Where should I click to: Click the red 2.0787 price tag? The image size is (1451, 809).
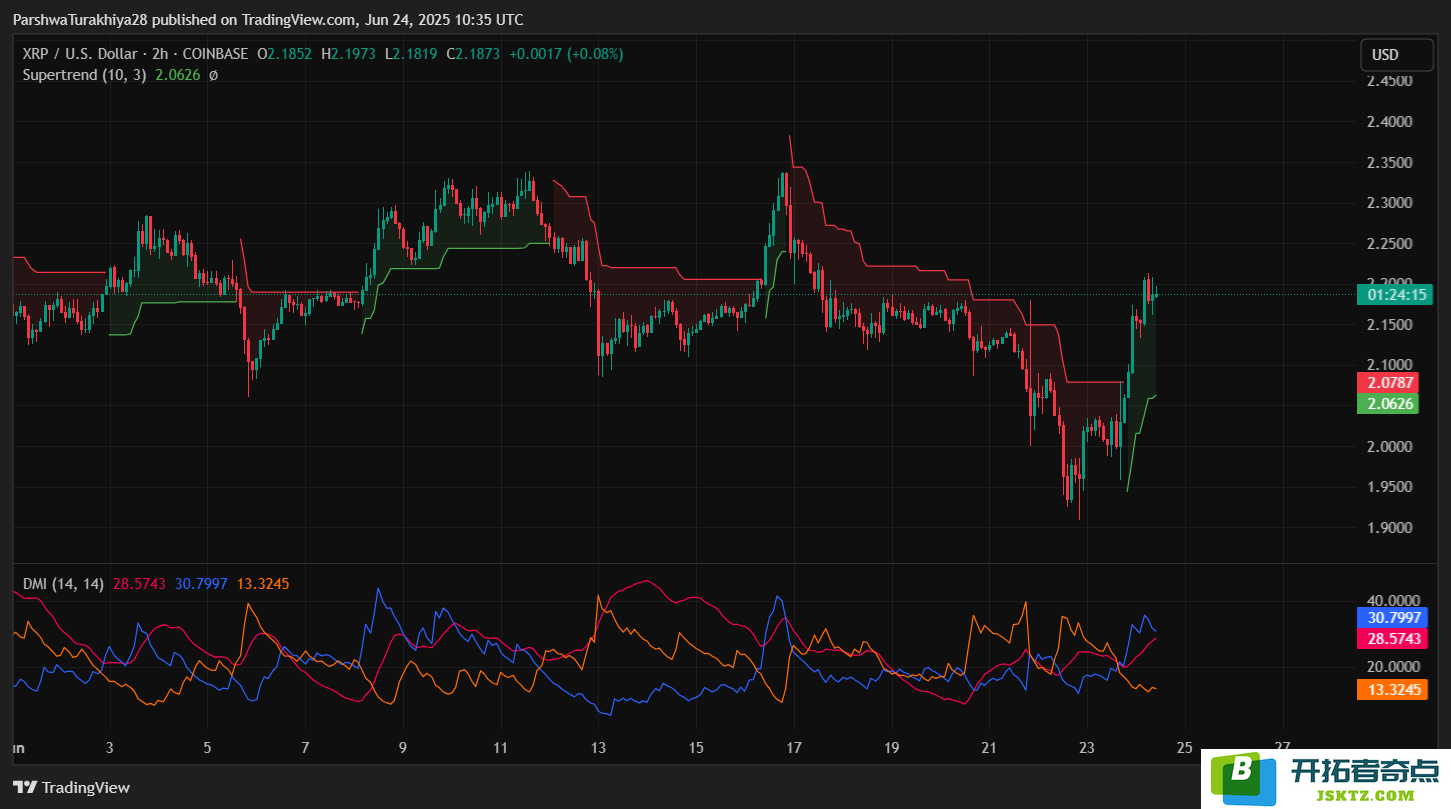(1390, 382)
